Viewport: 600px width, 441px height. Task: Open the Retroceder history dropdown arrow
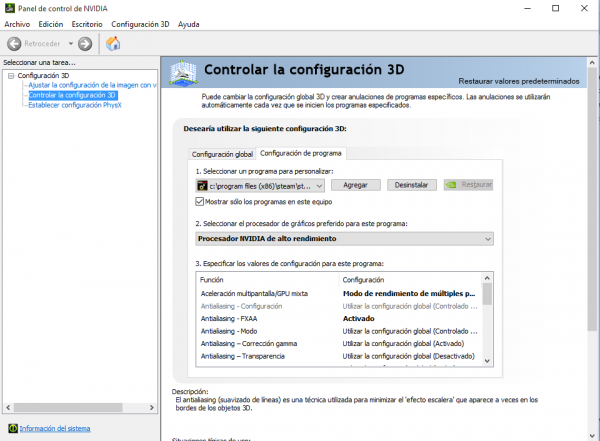point(71,44)
